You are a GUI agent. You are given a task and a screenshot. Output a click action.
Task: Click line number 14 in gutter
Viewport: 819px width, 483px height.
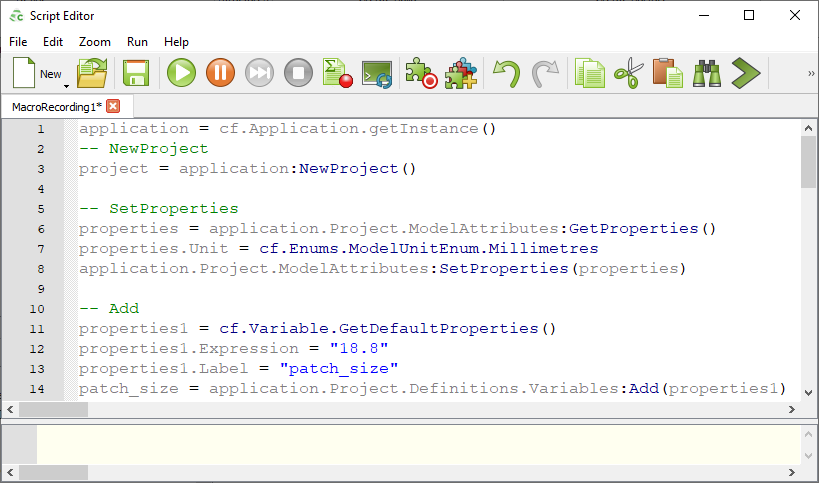coord(37,389)
